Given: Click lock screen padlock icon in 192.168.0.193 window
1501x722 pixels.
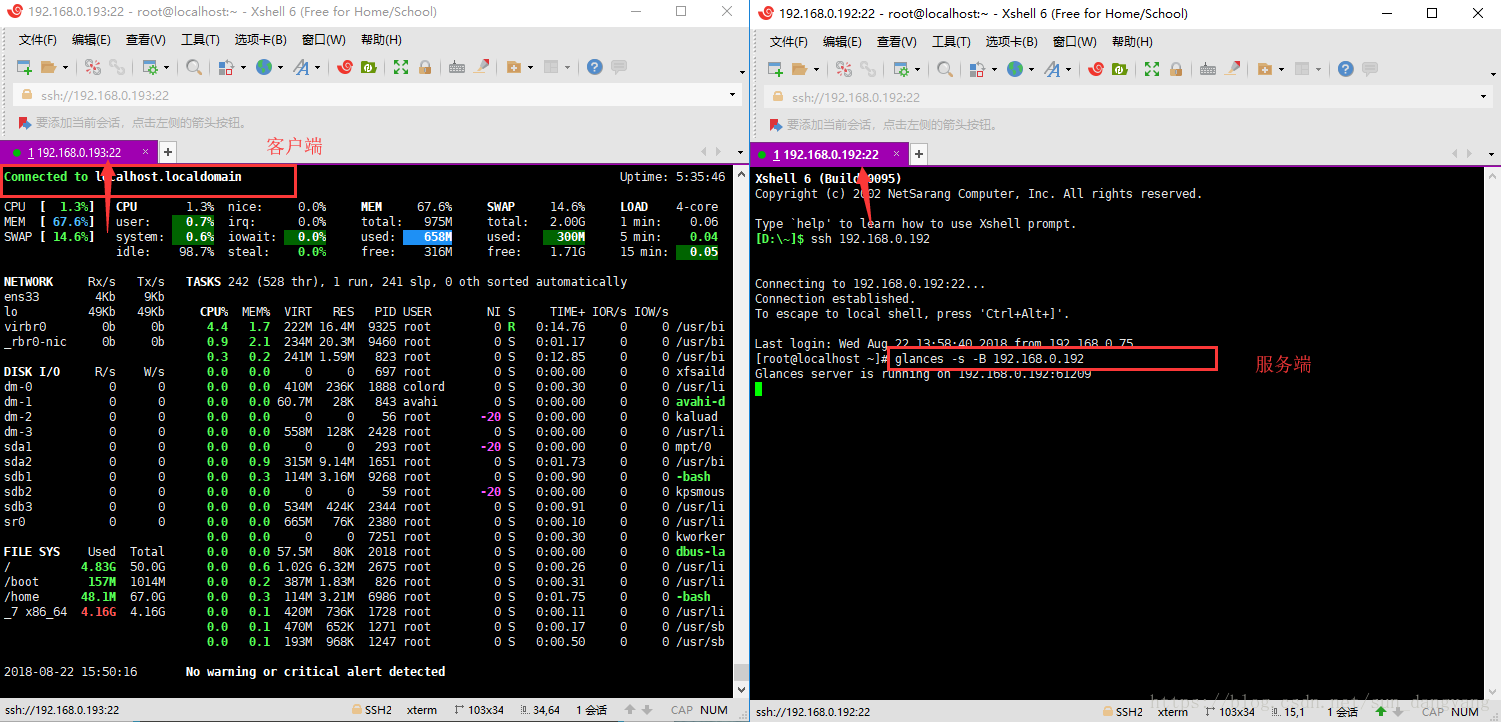Looking at the screenshot, I should pyautogui.click(x=425, y=67).
